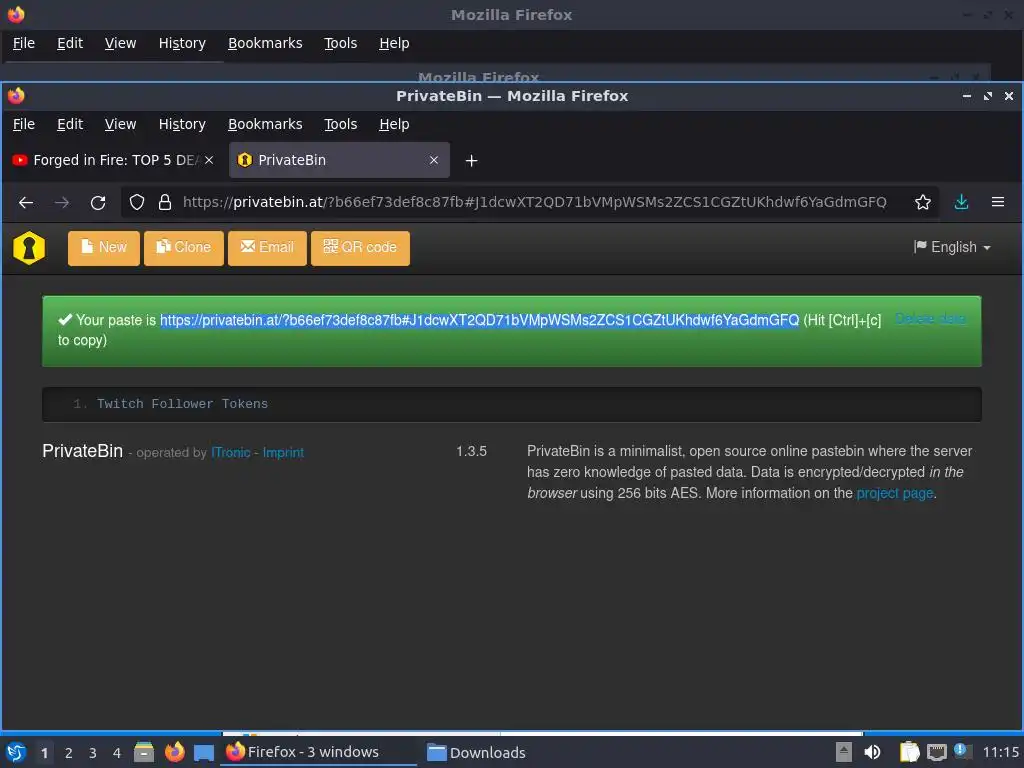Launch Firefox from taskbar quick launcher

tap(174, 752)
